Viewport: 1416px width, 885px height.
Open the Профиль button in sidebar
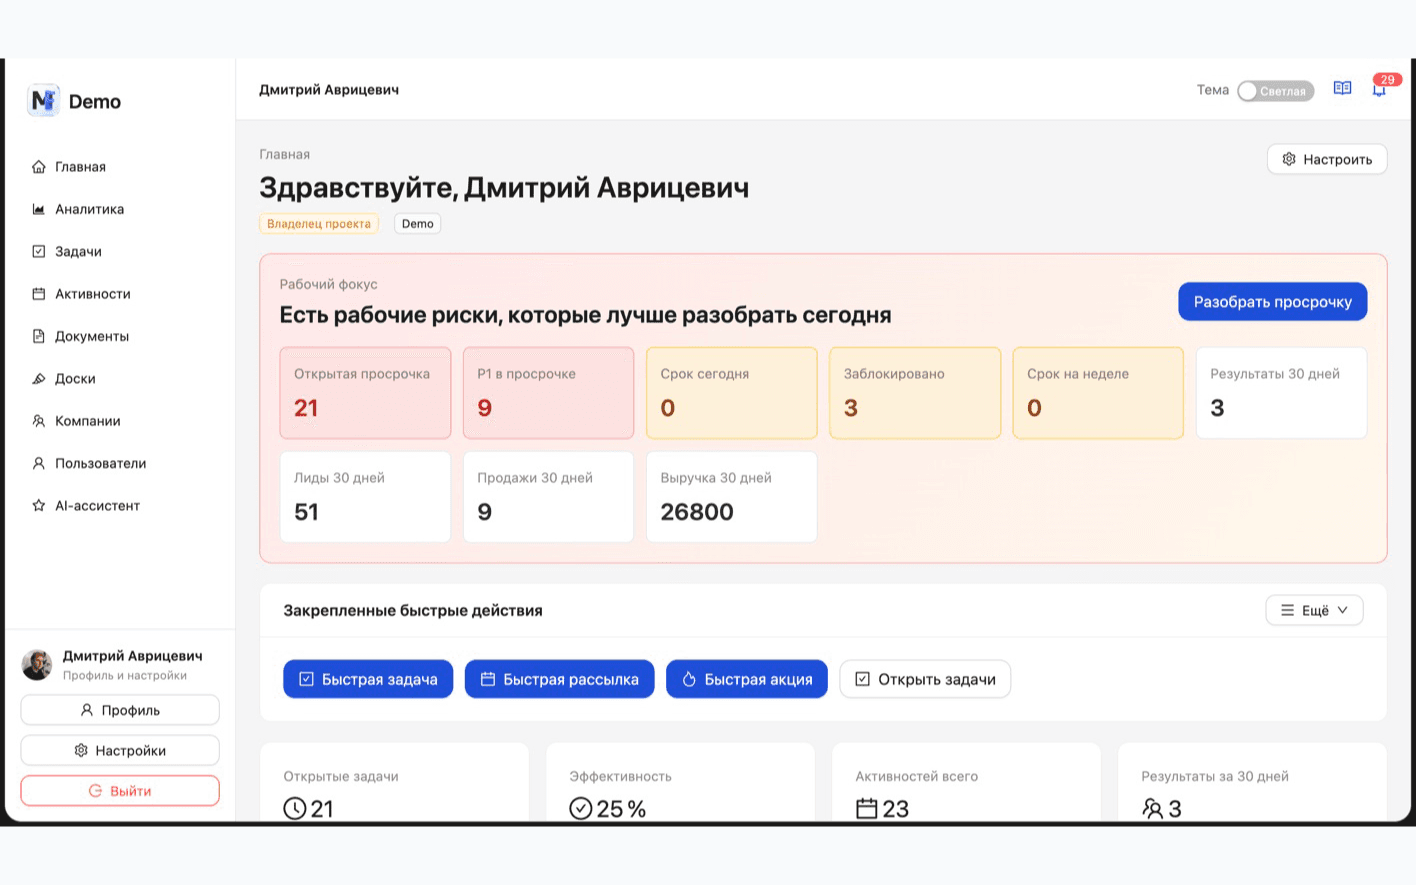[x=120, y=710]
